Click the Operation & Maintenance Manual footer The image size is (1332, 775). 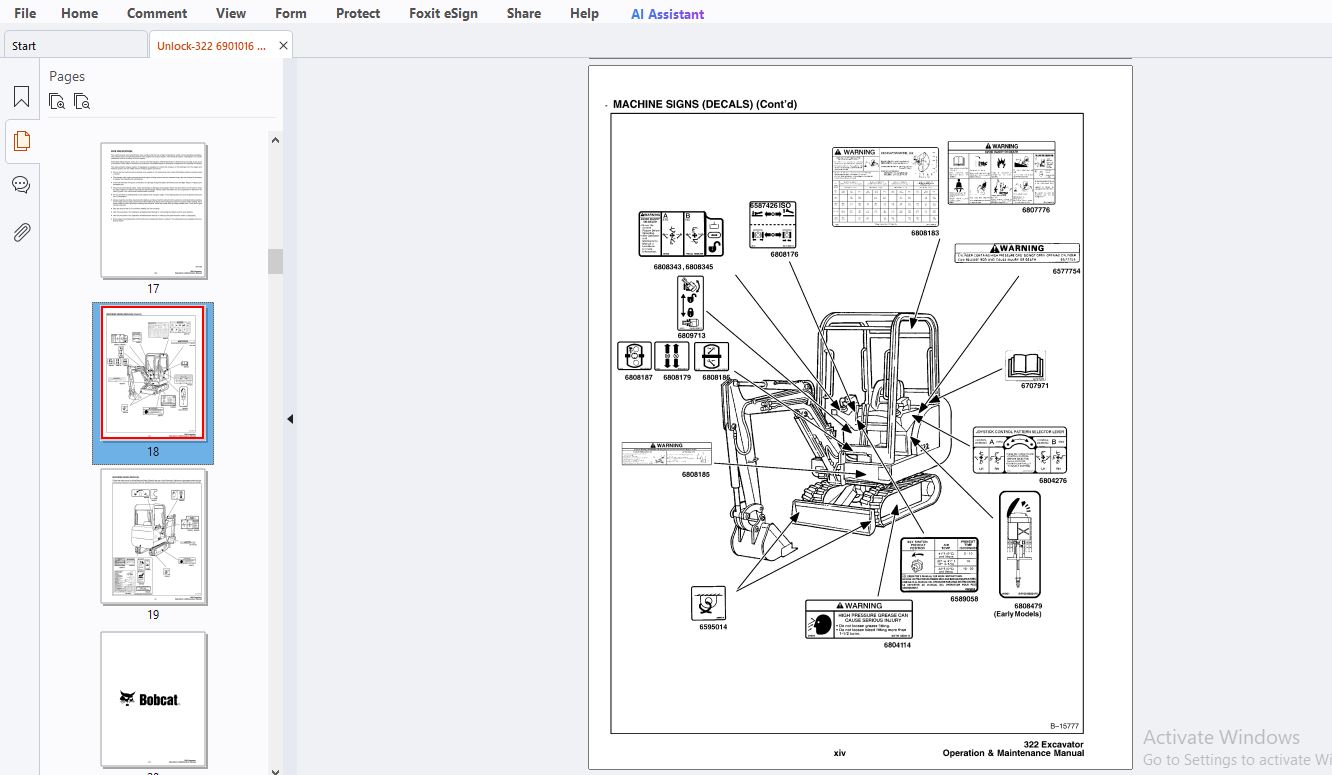(1013, 753)
